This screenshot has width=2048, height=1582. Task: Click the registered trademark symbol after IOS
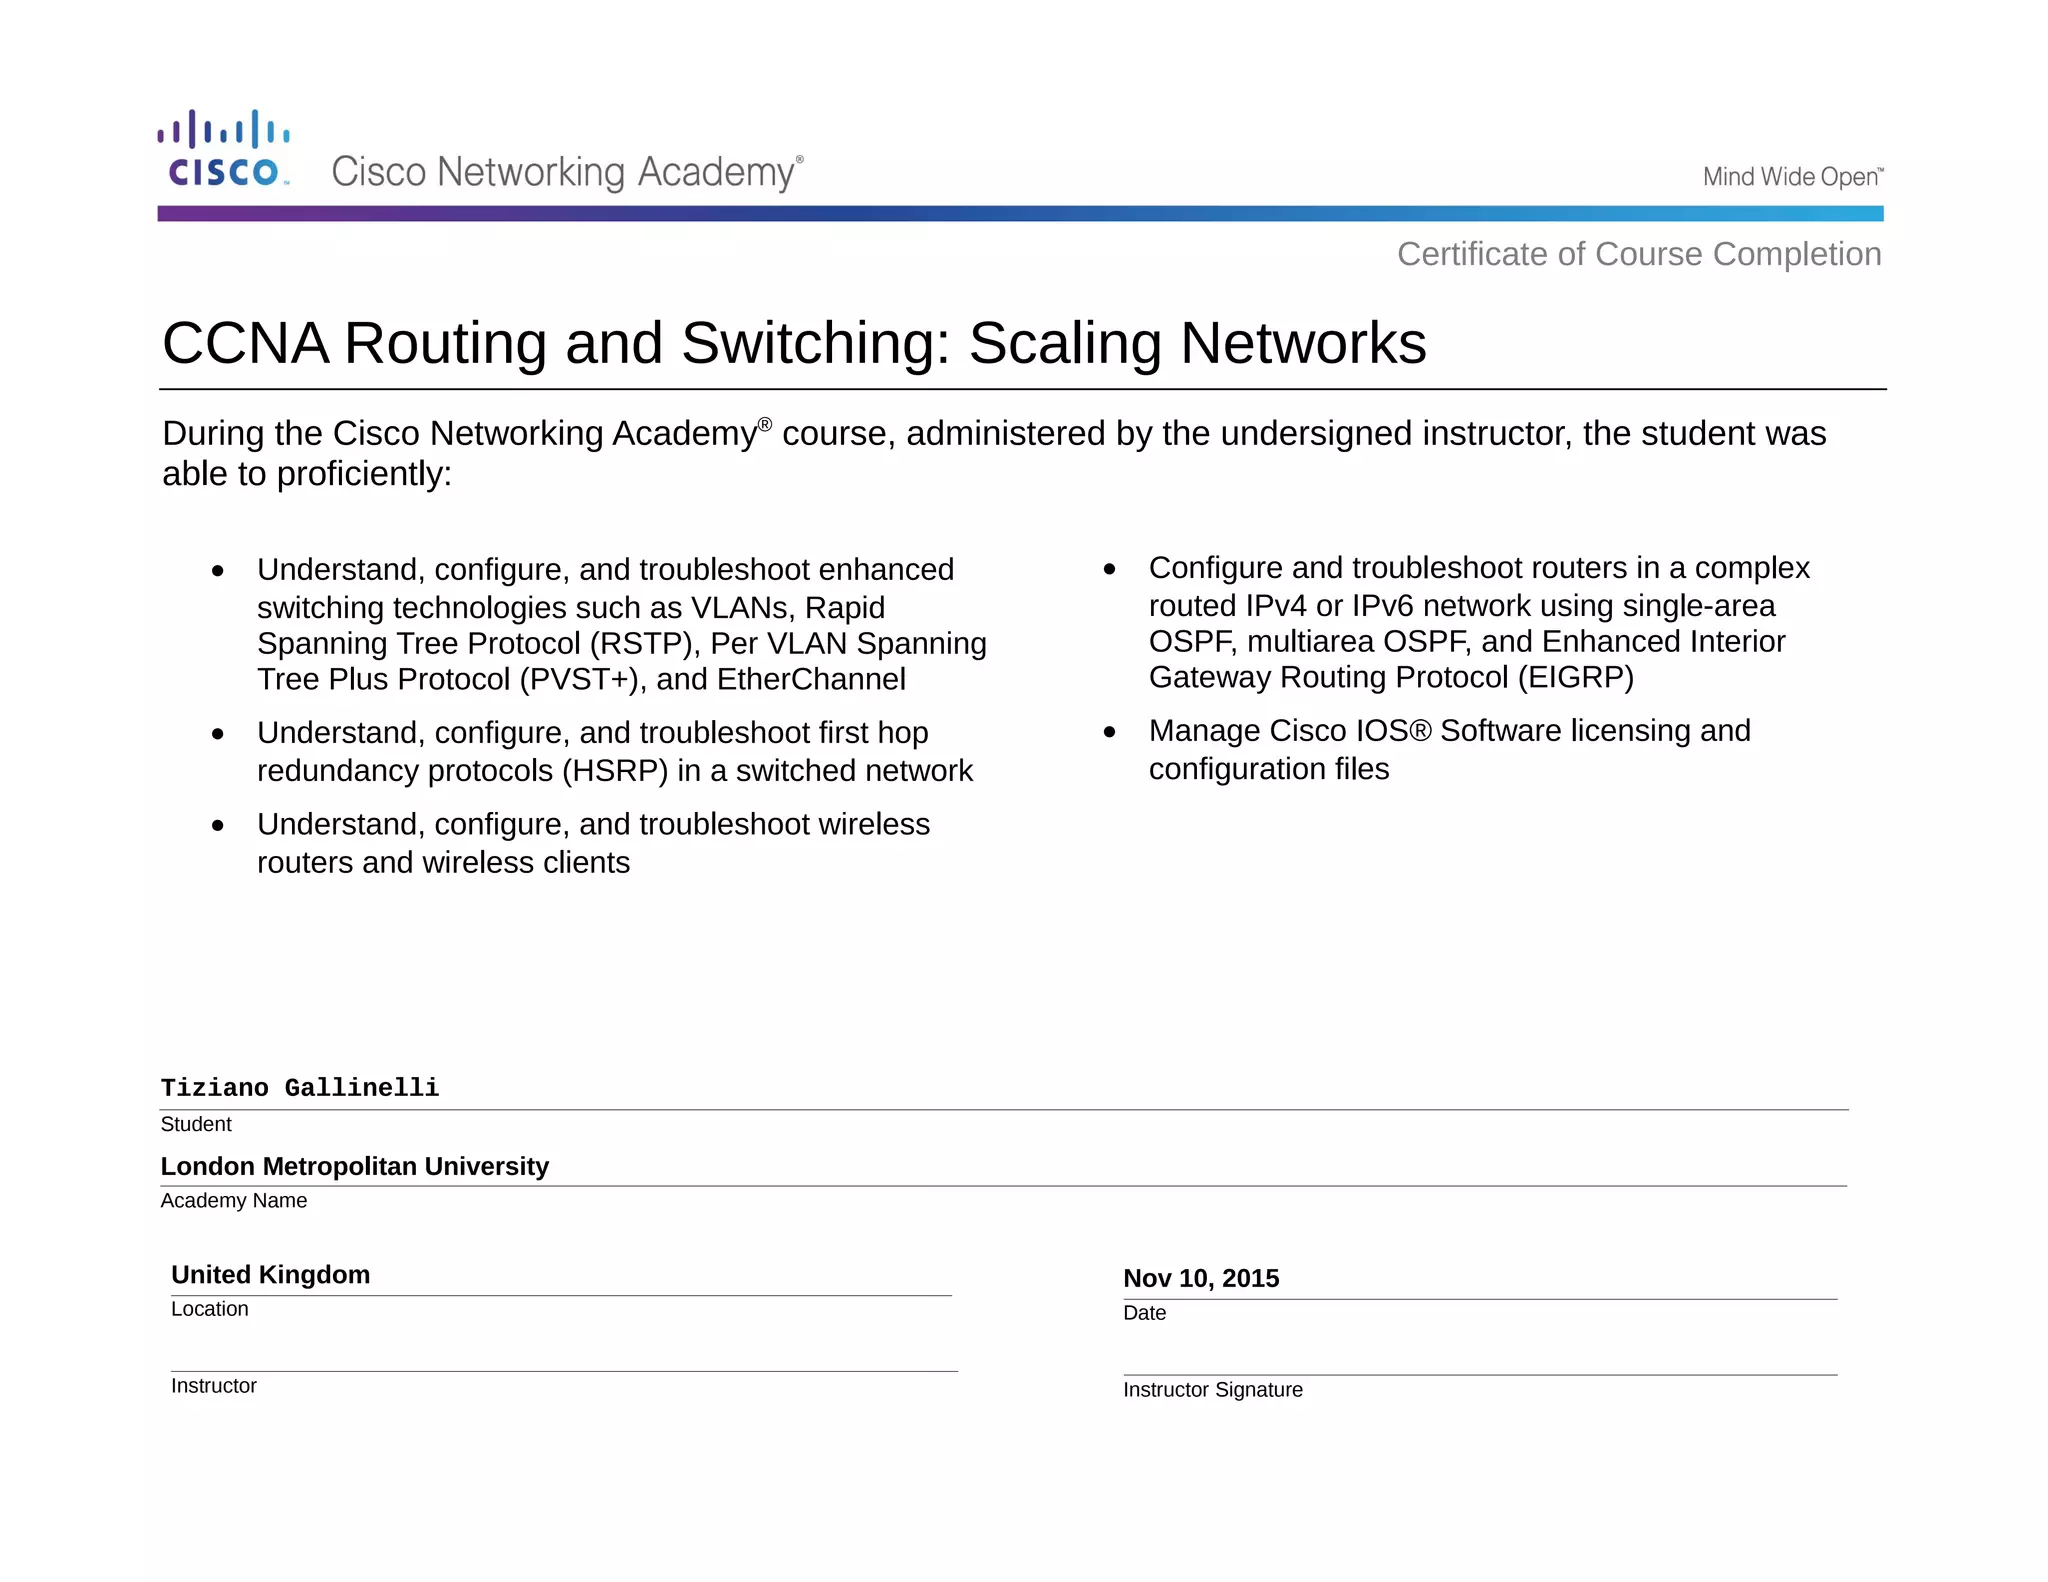click(x=1420, y=731)
